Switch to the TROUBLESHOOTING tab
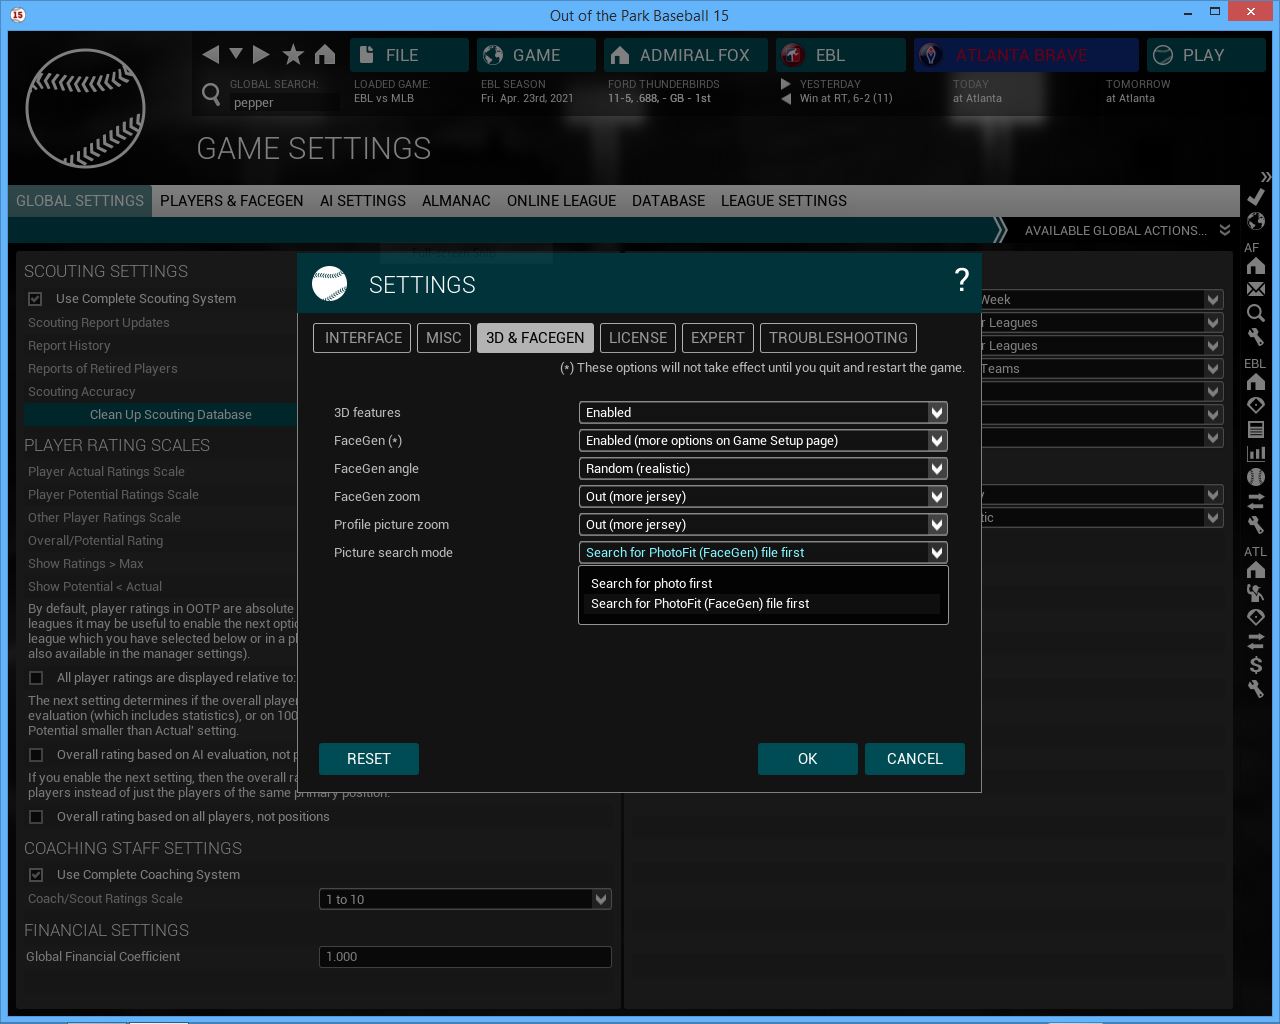This screenshot has width=1280, height=1024. click(x=838, y=338)
